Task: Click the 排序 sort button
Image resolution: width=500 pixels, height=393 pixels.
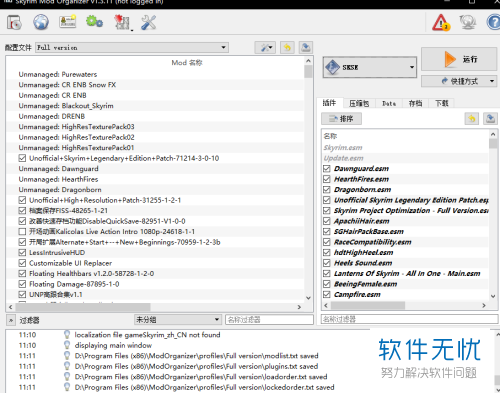Action: [341, 119]
